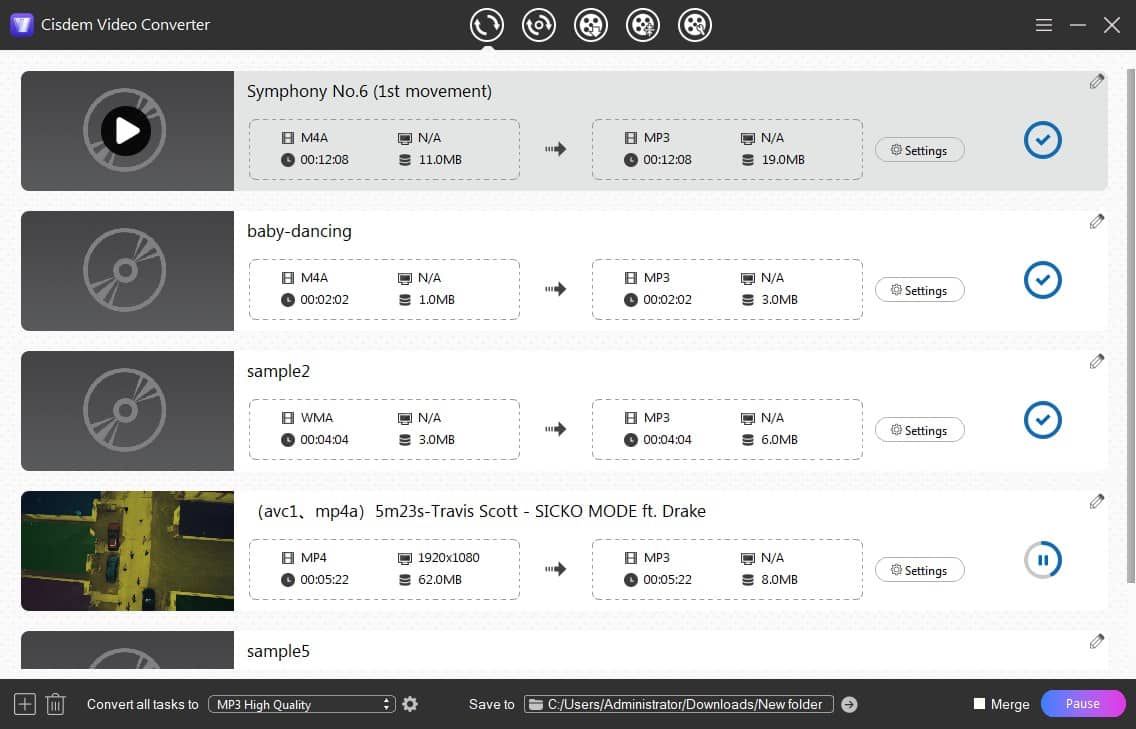Viewport: 1136px width, 729px height.
Task: Play the Symphony No.6 preview
Action: [x=125, y=131]
